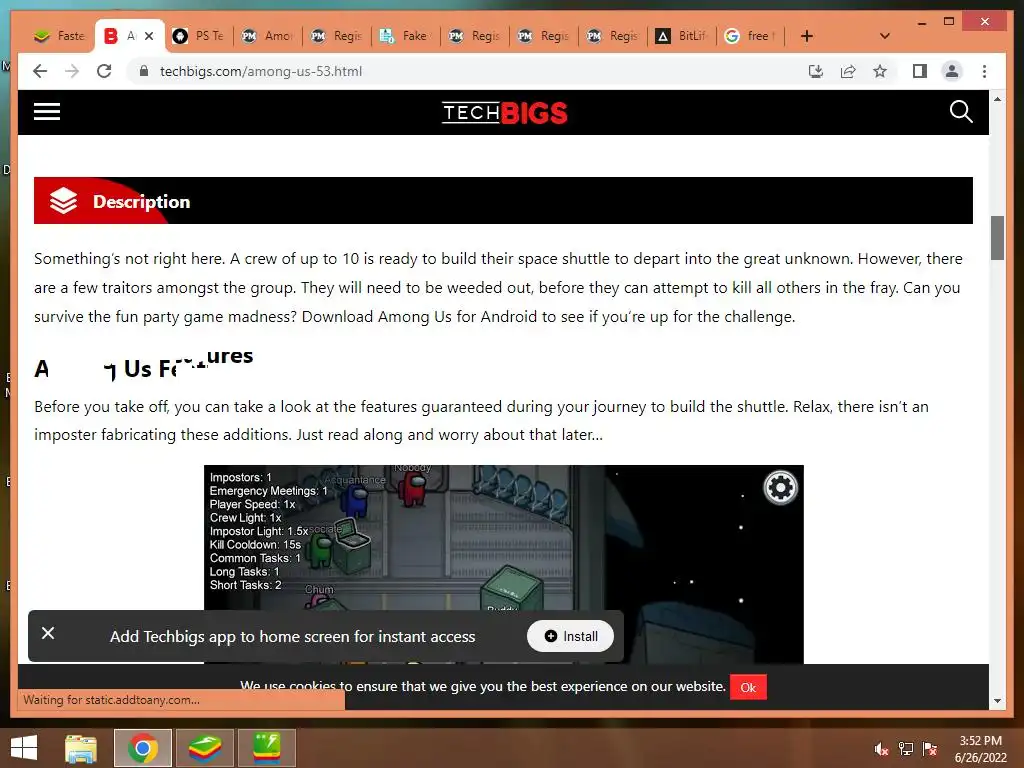Click the scrollbar up arrow
Image resolution: width=1024 pixels, height=768 pixels.
click(x=997, y=99)
